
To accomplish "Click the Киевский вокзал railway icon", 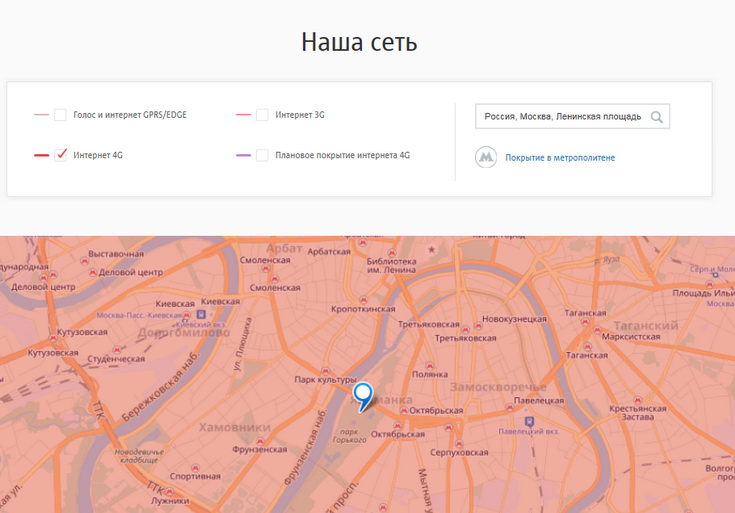I will 201,314.
